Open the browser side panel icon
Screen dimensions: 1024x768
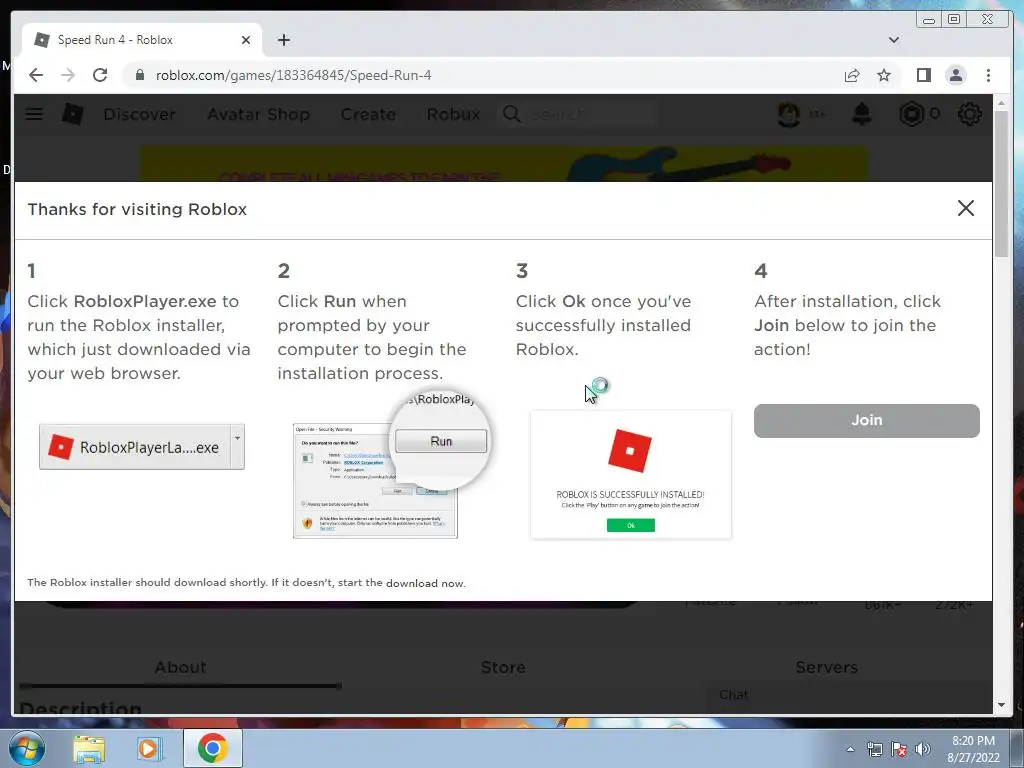[923, 75]
